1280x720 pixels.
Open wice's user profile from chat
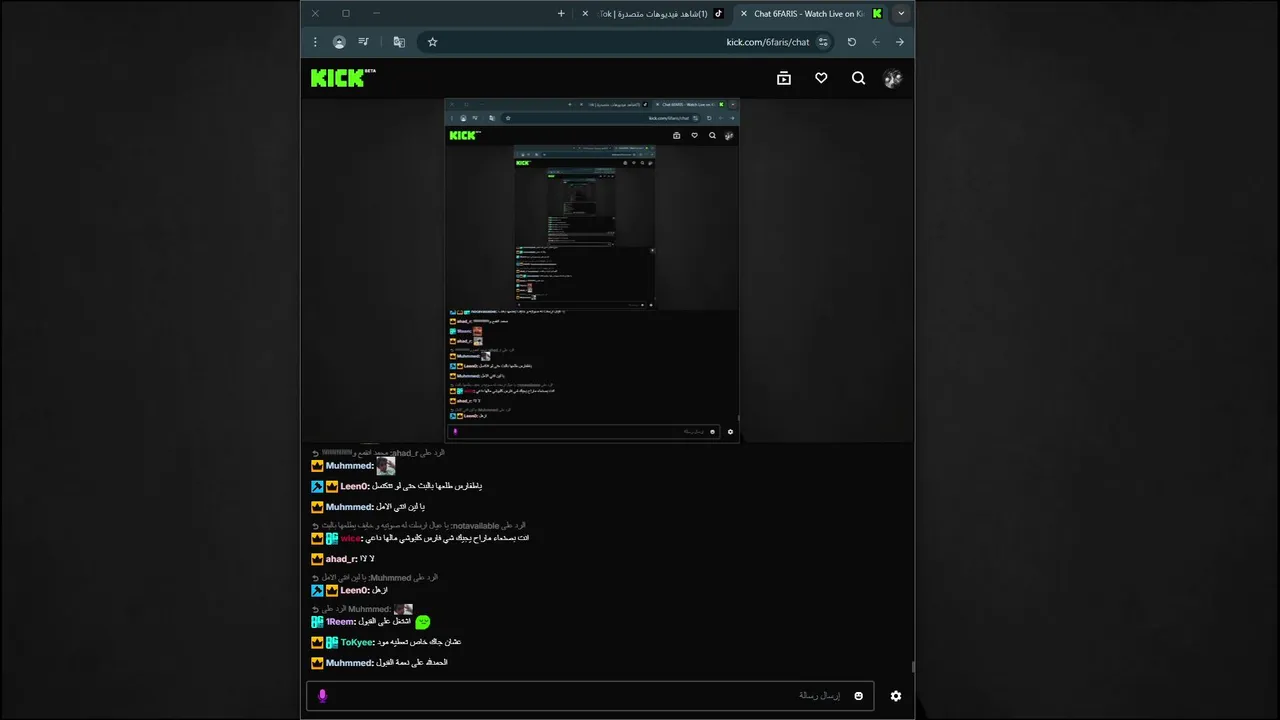[350, 538]
